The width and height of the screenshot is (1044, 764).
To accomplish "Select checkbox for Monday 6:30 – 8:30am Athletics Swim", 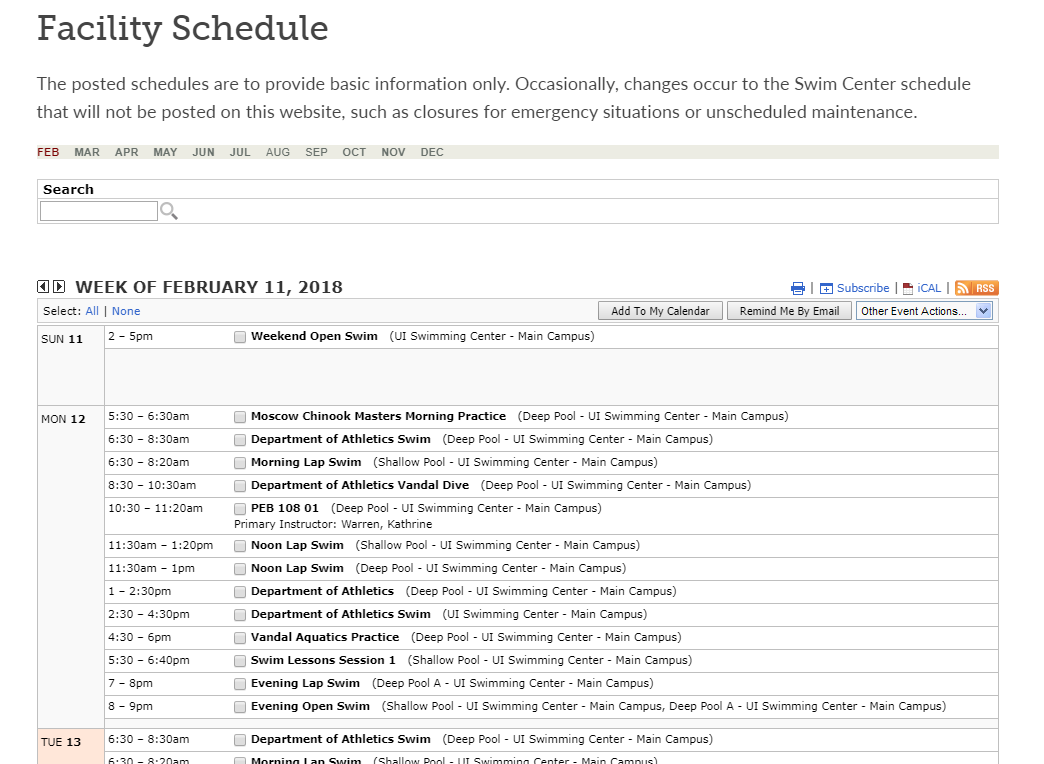I will [240, 440].
